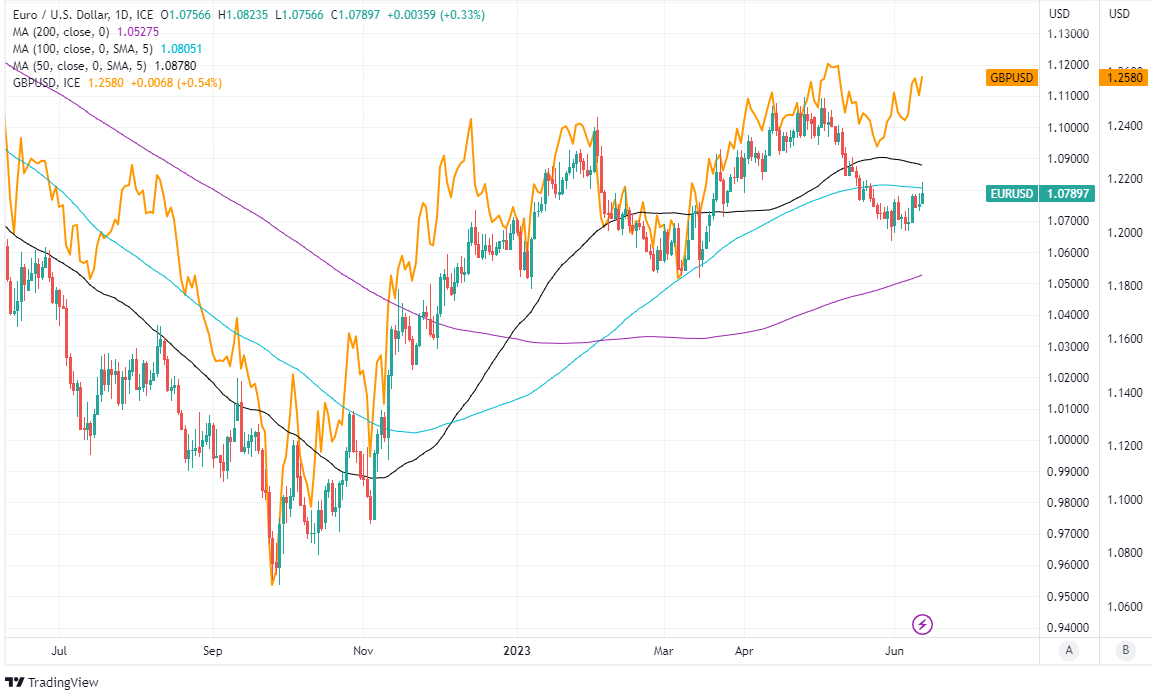1153x695 pixels.
Task: Toggle auto scale with the A button
Action: coord(1069,651)
